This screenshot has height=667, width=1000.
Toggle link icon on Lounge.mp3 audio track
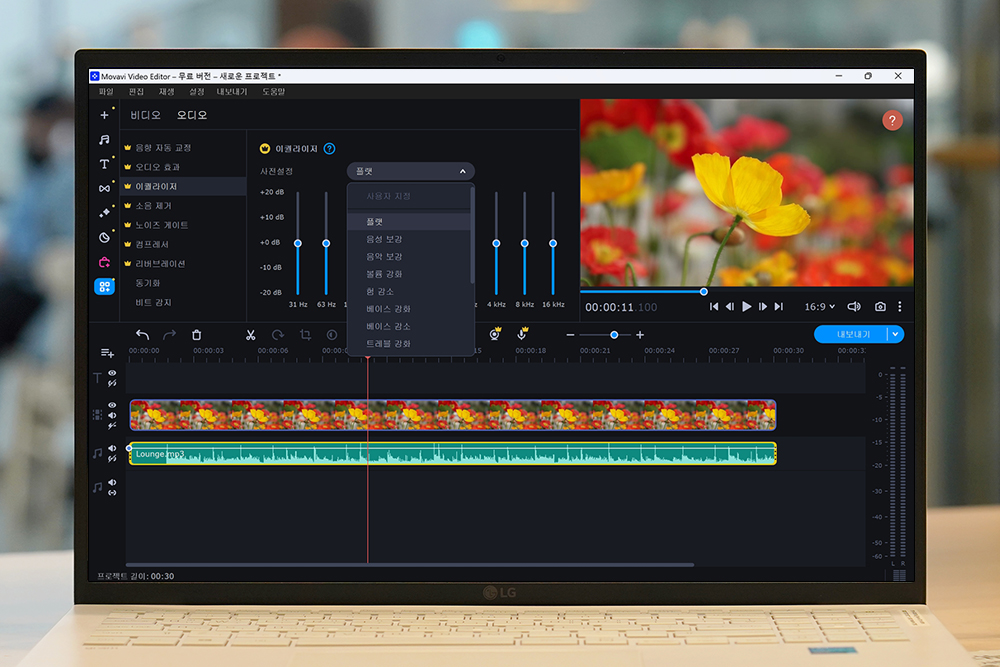(112, 458)
